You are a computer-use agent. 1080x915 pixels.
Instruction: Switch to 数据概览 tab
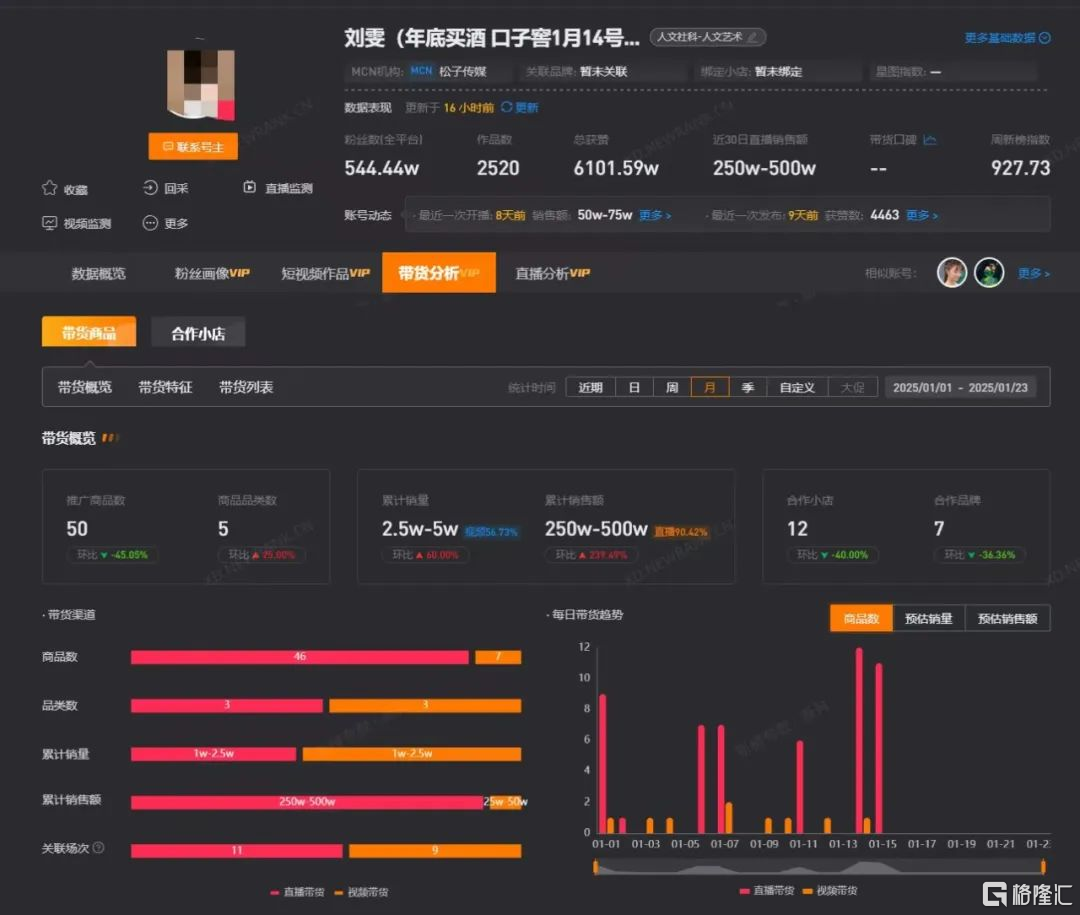click(x=98, y=274)
